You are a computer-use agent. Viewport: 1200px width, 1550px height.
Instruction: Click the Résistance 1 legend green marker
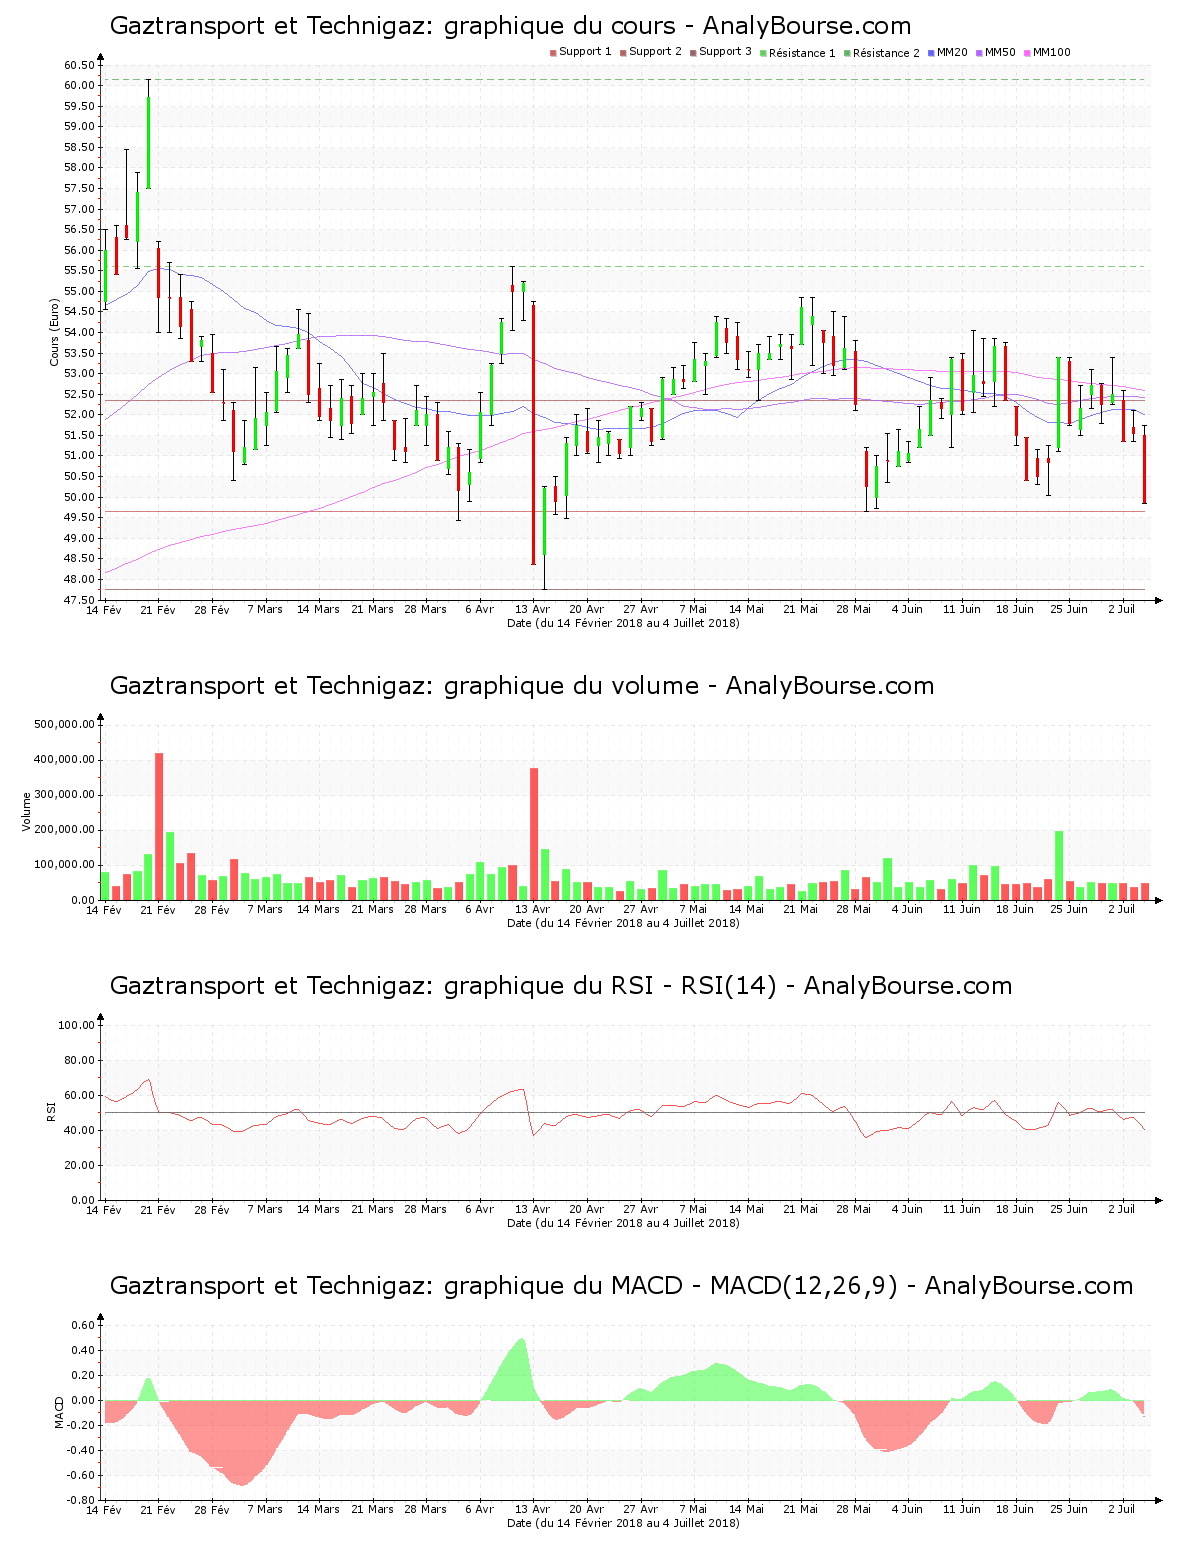coord(763,53)
